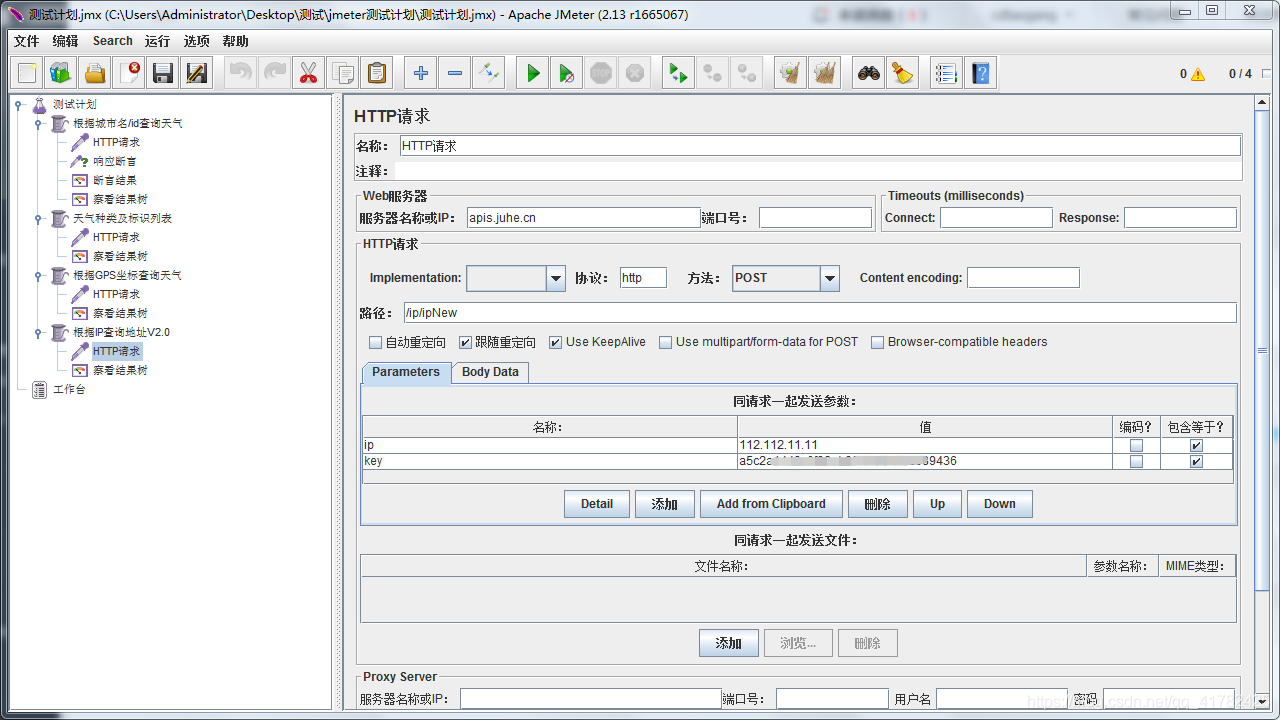Collapse the 根据城市名/id查询天气 thread group
Screen dimensions: 1280x720
tap(38, 124)
